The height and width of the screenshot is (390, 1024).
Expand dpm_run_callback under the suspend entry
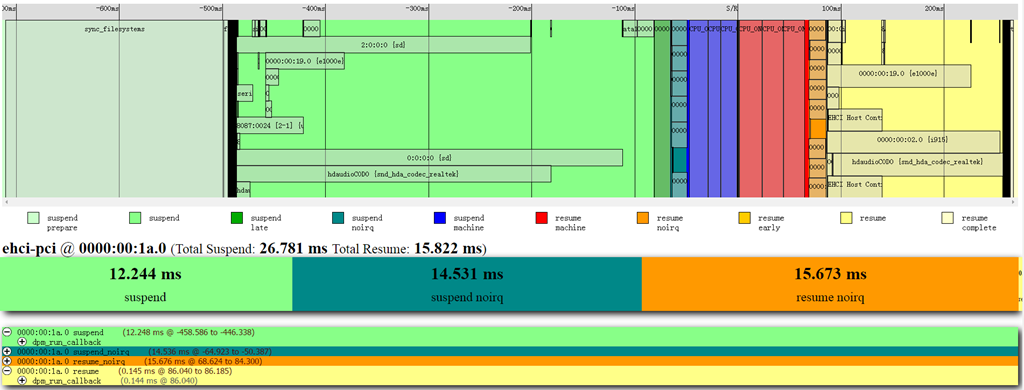tap(22, 342)
